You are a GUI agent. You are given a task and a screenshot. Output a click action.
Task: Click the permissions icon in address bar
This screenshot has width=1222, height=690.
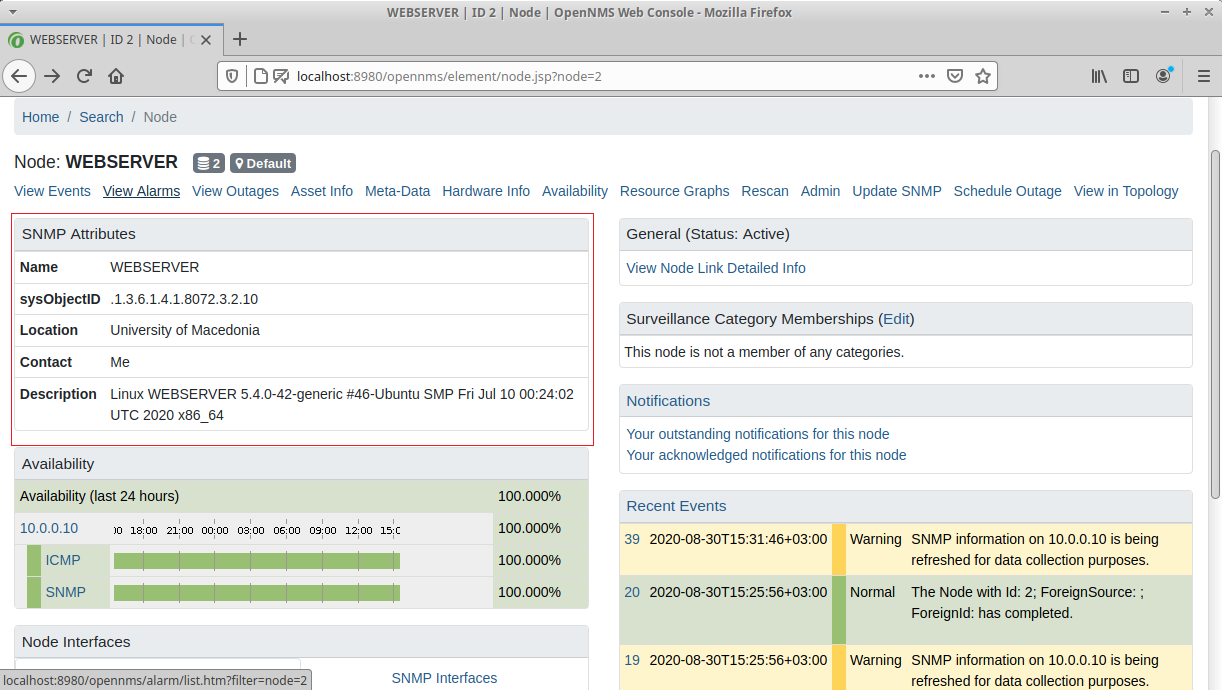(281, 76)
